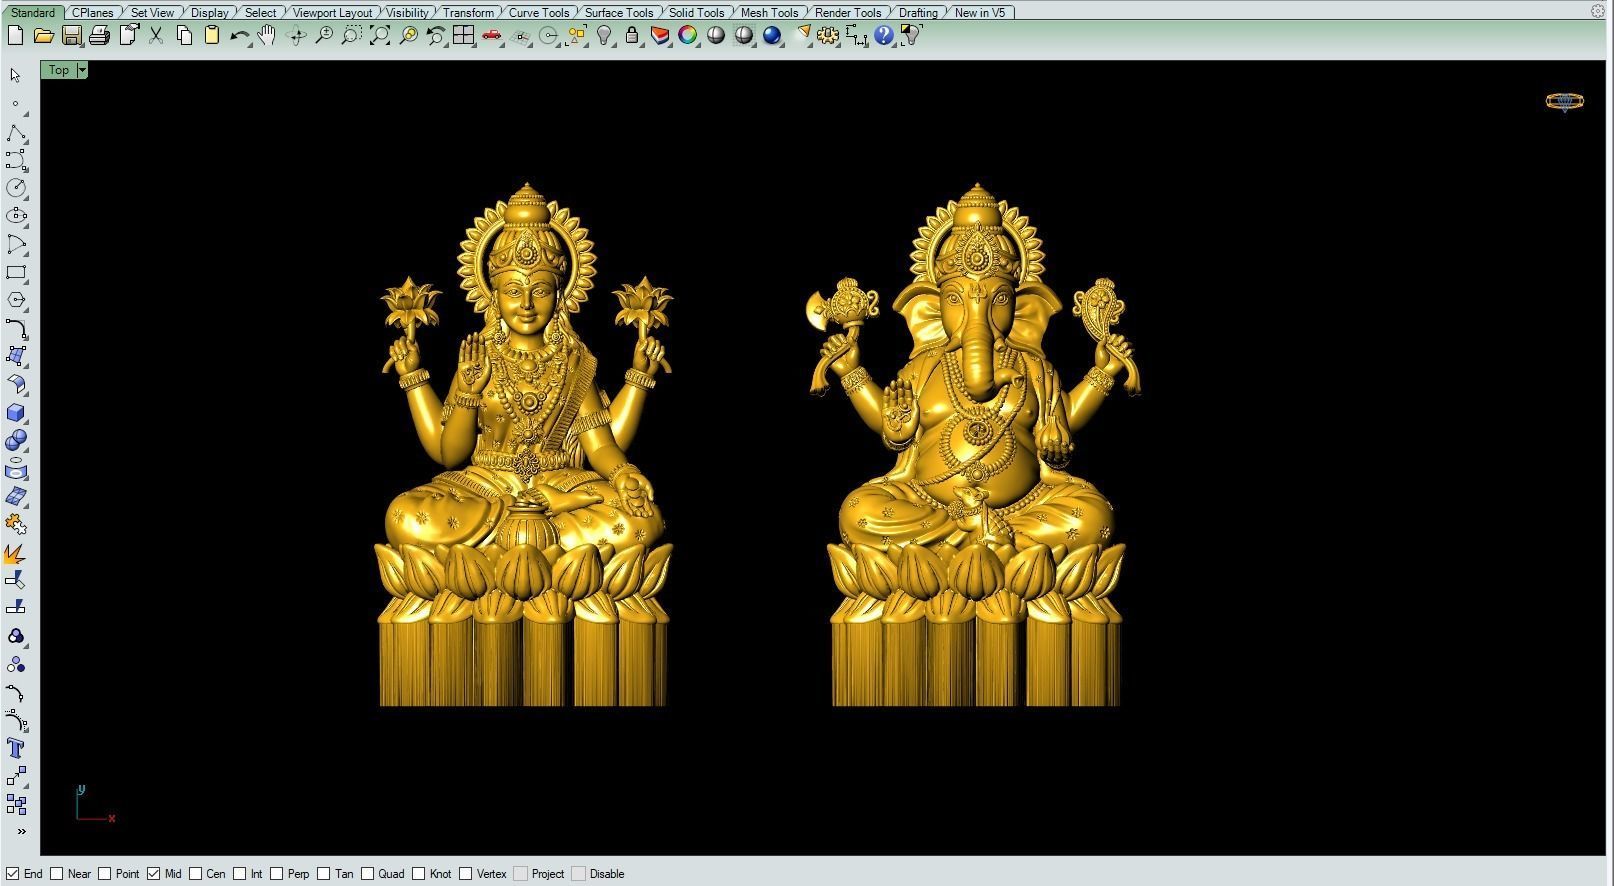This screenshot has width=1614, height=886.
Task: Enable the Quad osnap checkbox
Action: [368, 874]
